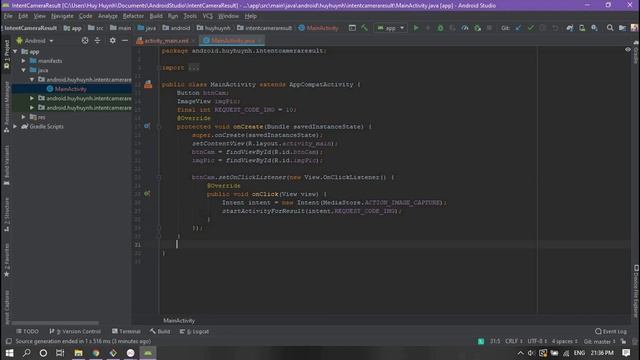Toggle the 2: Structure tool window

(x=6, y=214)
